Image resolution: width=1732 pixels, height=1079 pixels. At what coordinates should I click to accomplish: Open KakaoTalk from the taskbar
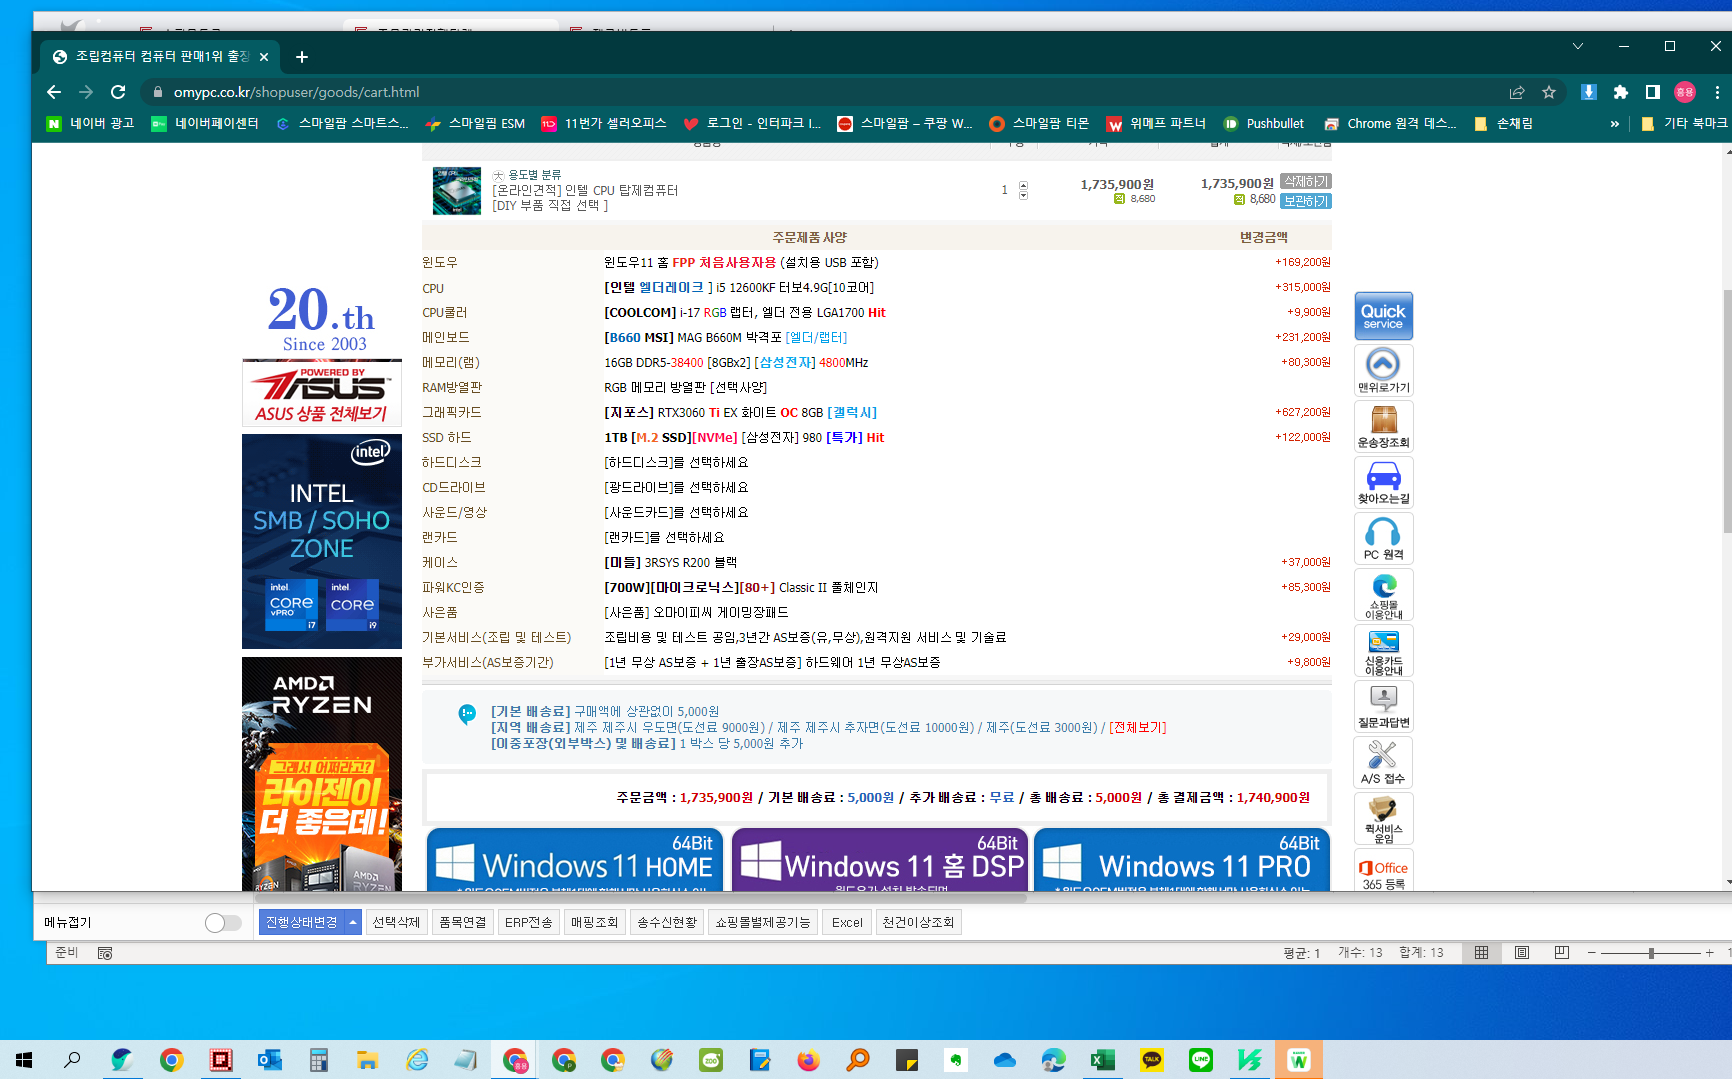(1152, 1060)
